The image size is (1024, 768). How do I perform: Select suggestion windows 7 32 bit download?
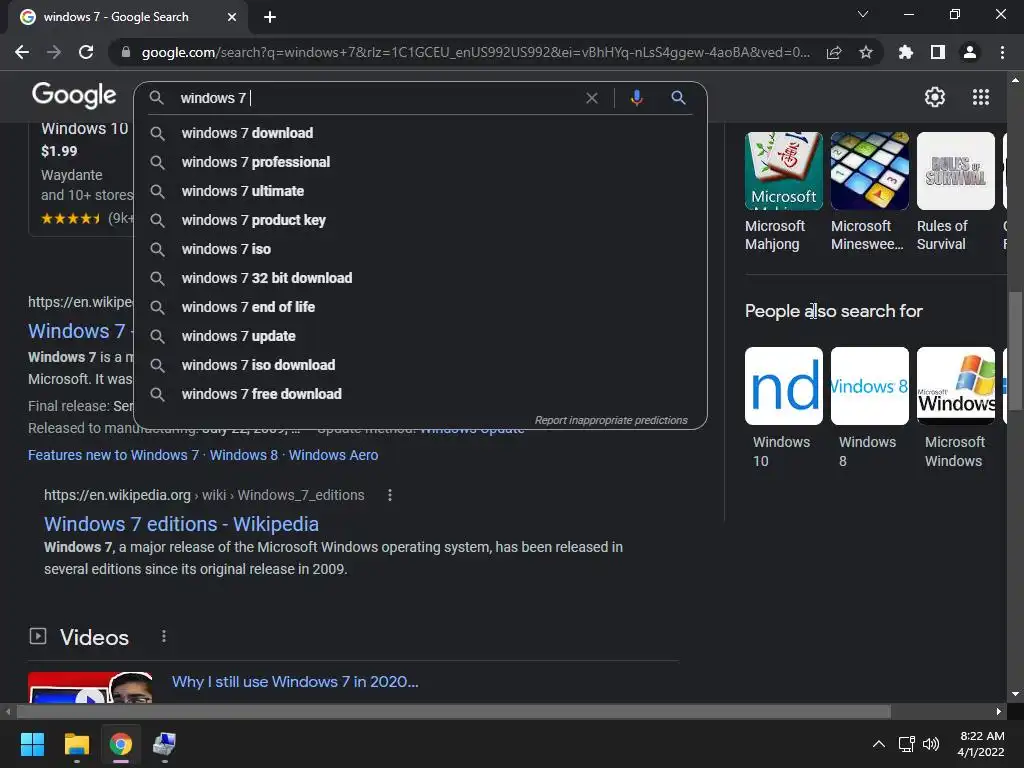click(x=420, y=278)
